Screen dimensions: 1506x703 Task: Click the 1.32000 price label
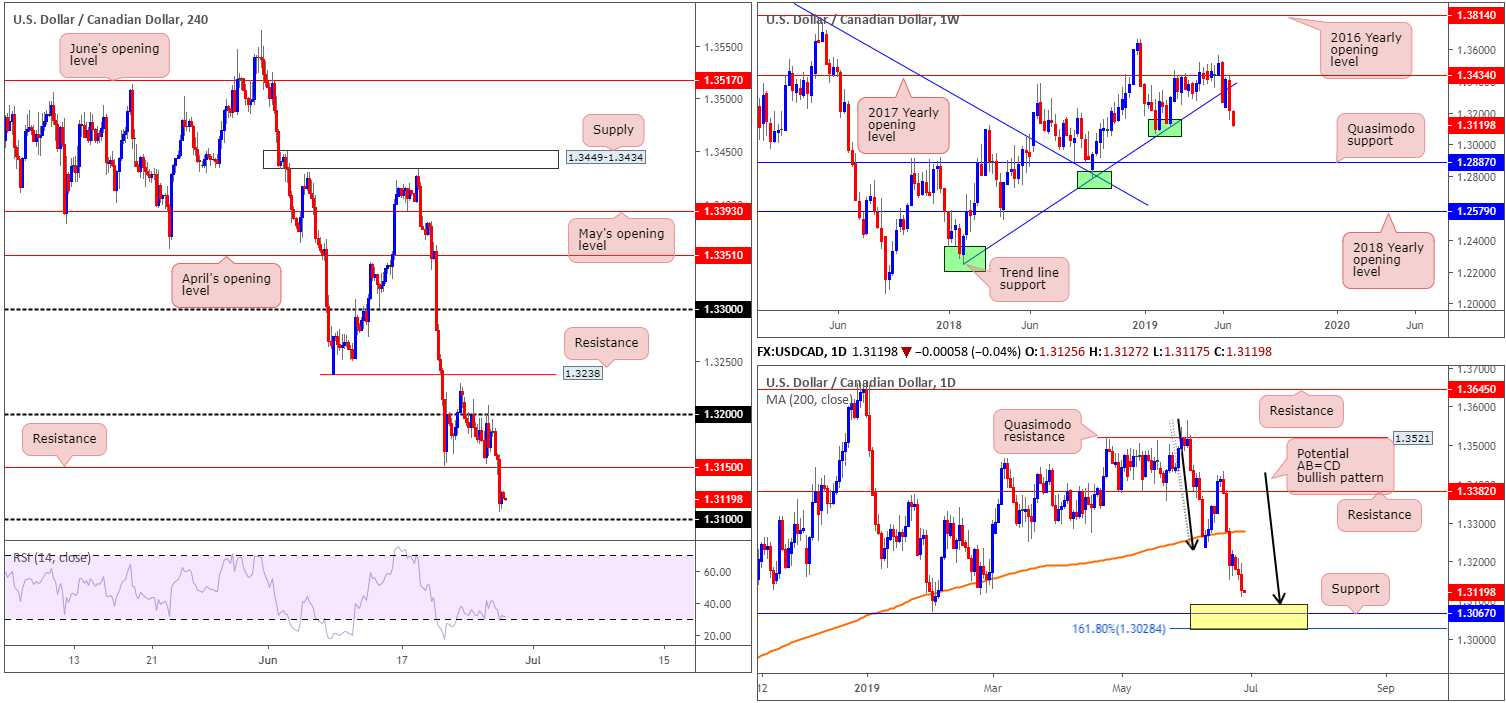pyautogui.click(x=721, y=414)
